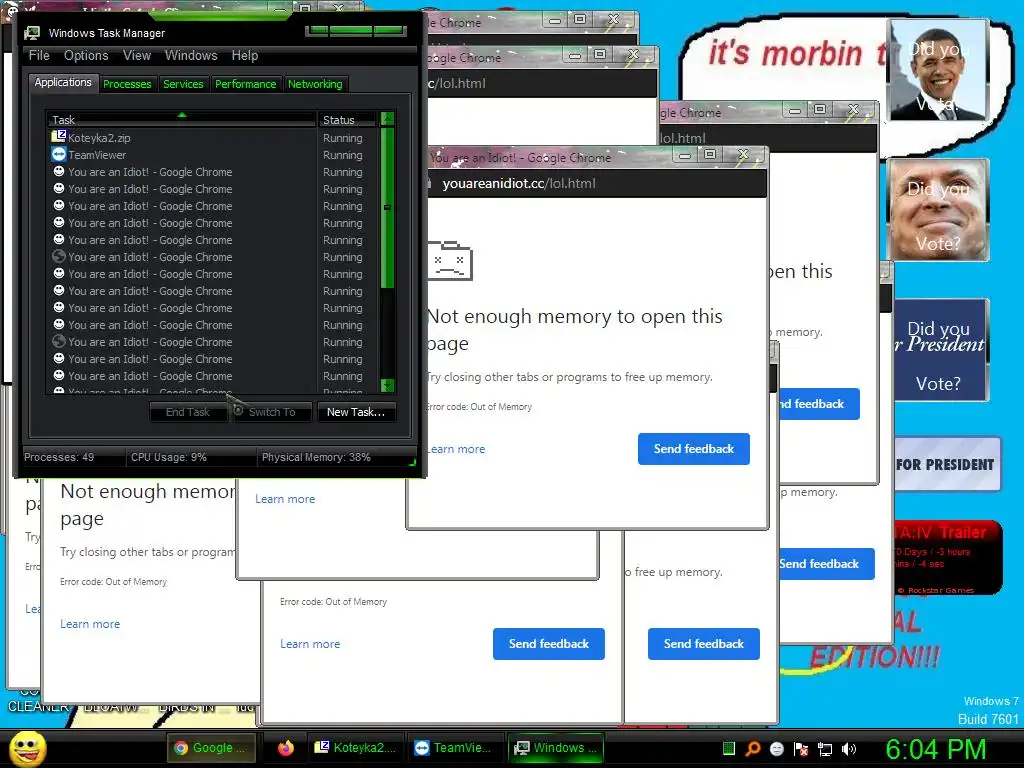Click the 'FOR PRESIDENT' banner ad
Viewport: 1024px width, 768px height.
(946, 464)
